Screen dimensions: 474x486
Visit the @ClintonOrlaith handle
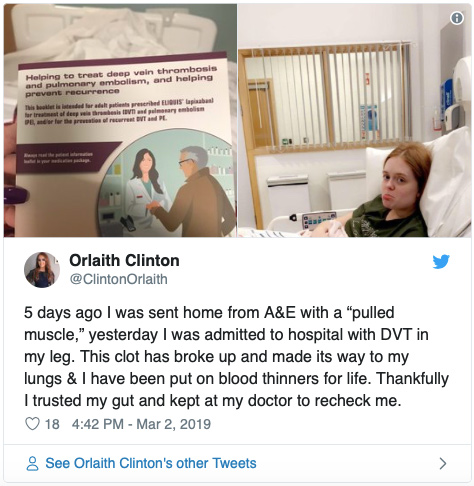point(118,279)
